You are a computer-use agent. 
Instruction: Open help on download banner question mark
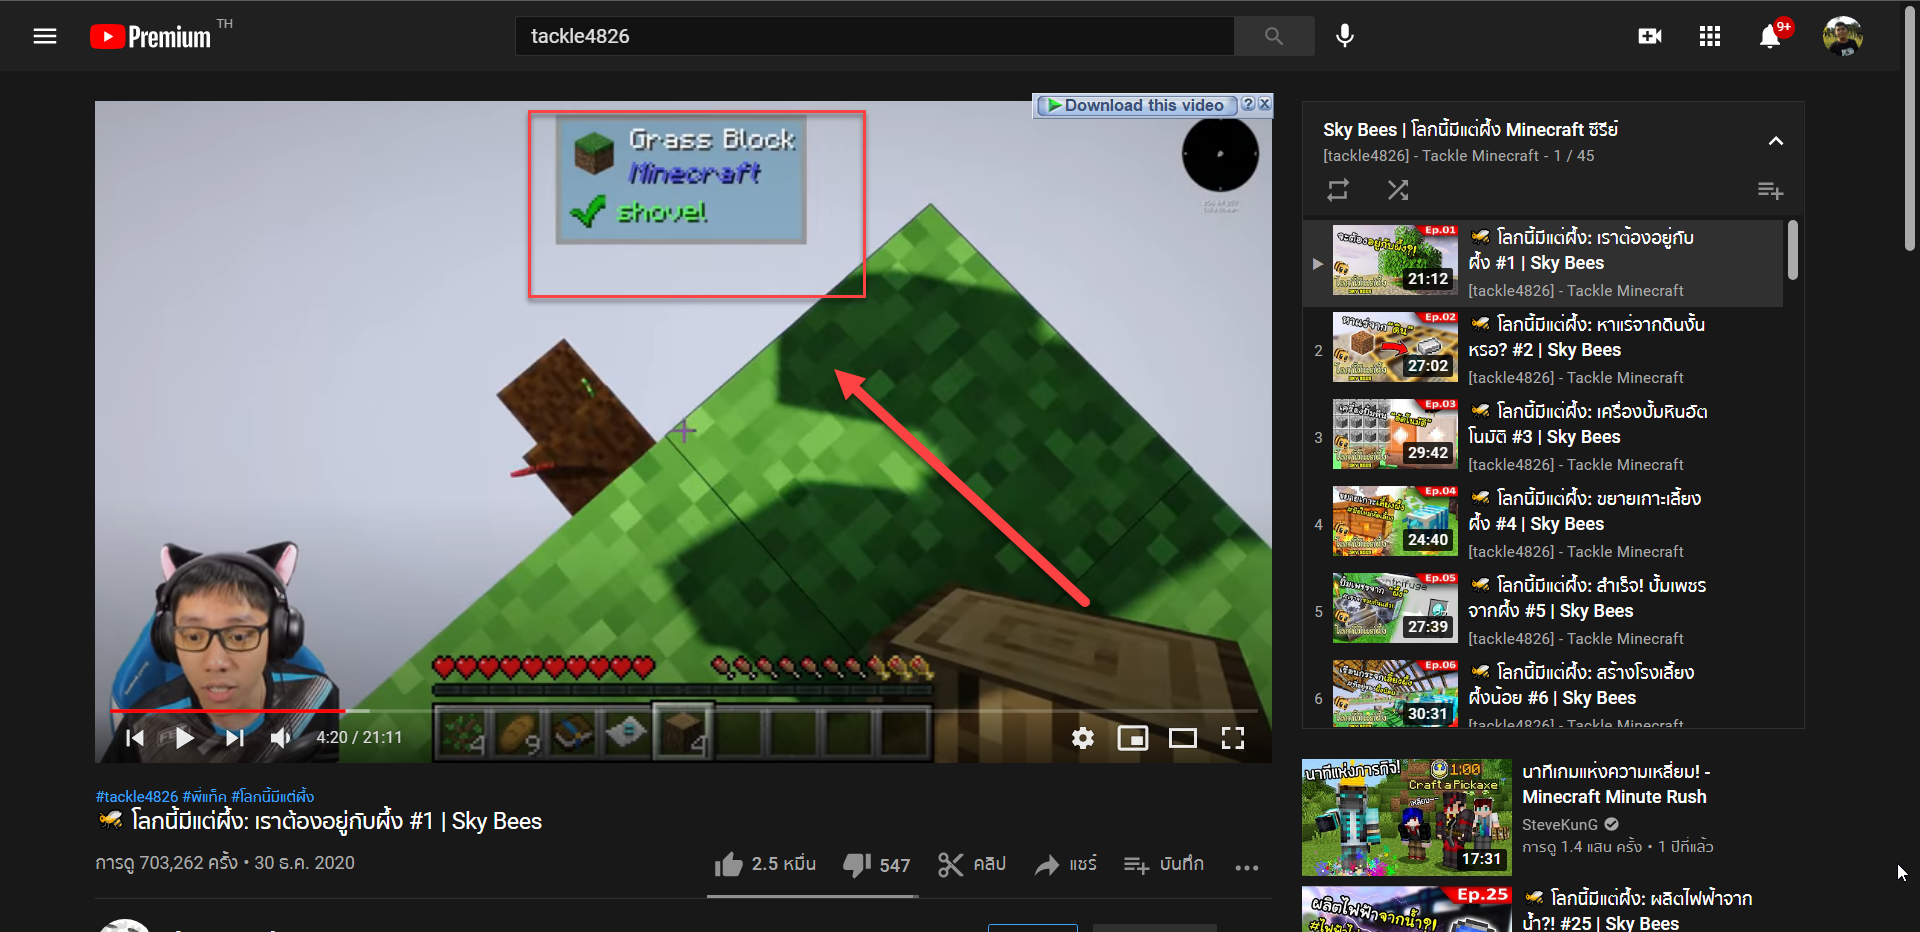click(x=1247, y=104)
